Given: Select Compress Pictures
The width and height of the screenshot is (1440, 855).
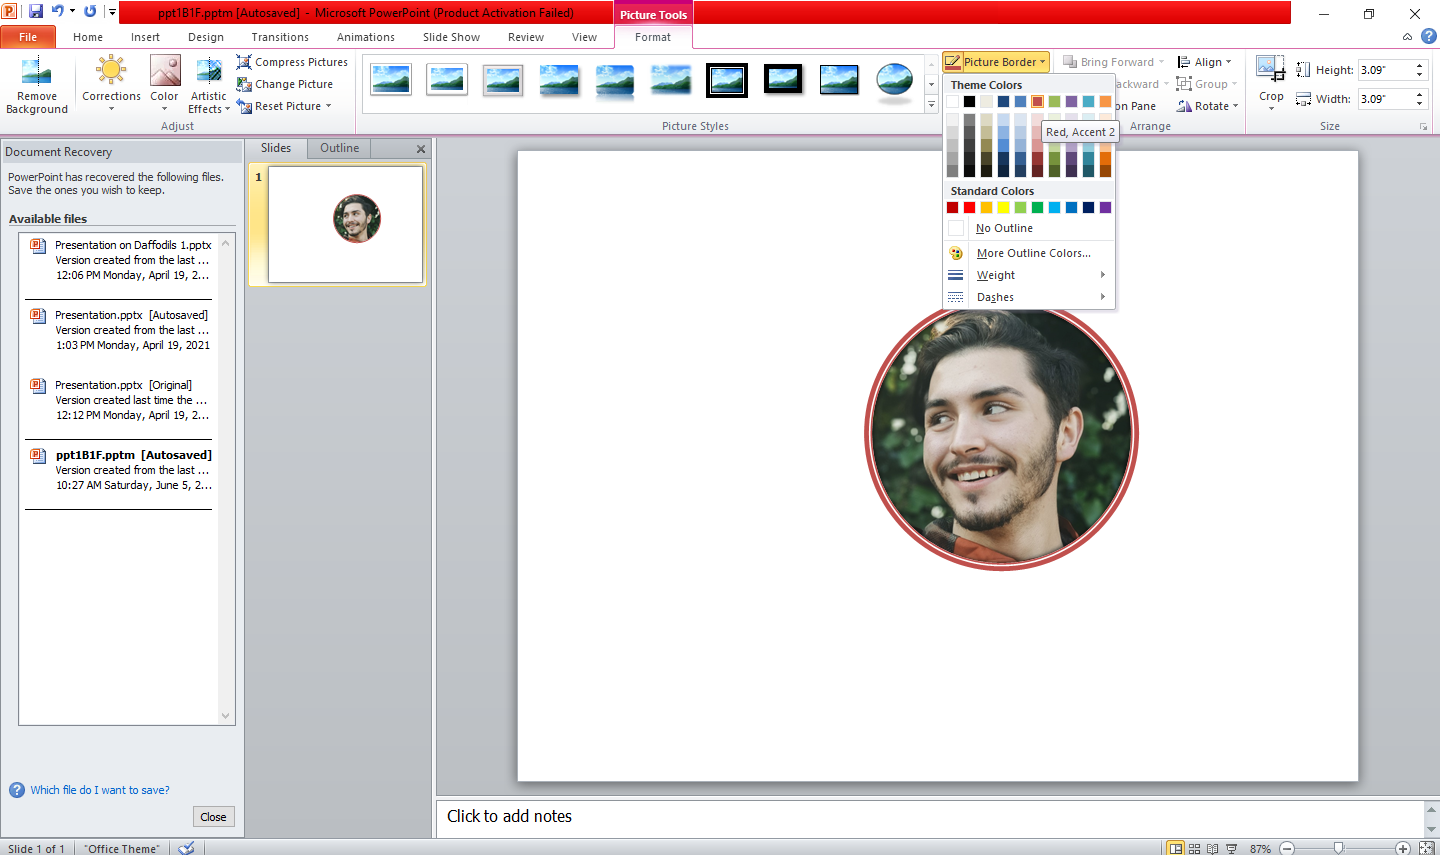Looking at the screenshot, I should [293, 61].
